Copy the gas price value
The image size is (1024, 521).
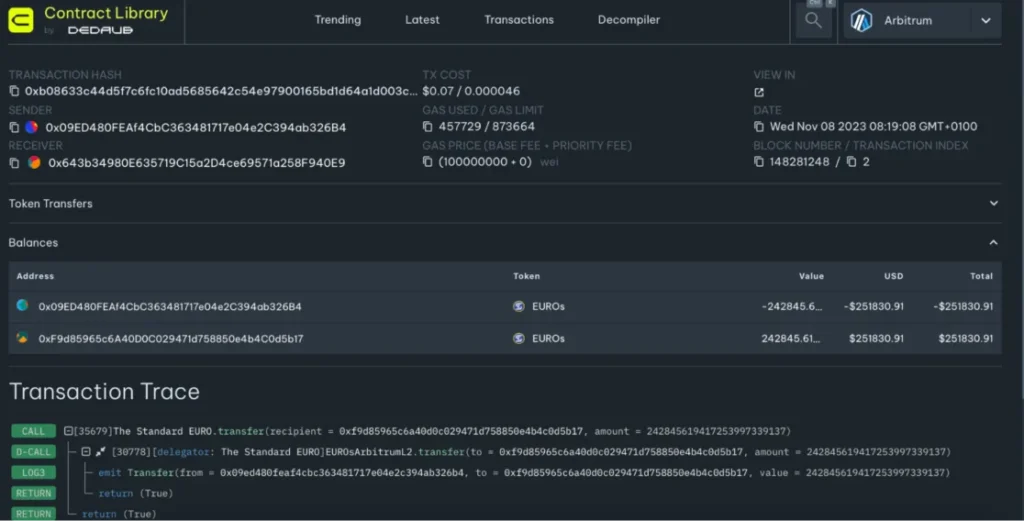tap(428, 162)
